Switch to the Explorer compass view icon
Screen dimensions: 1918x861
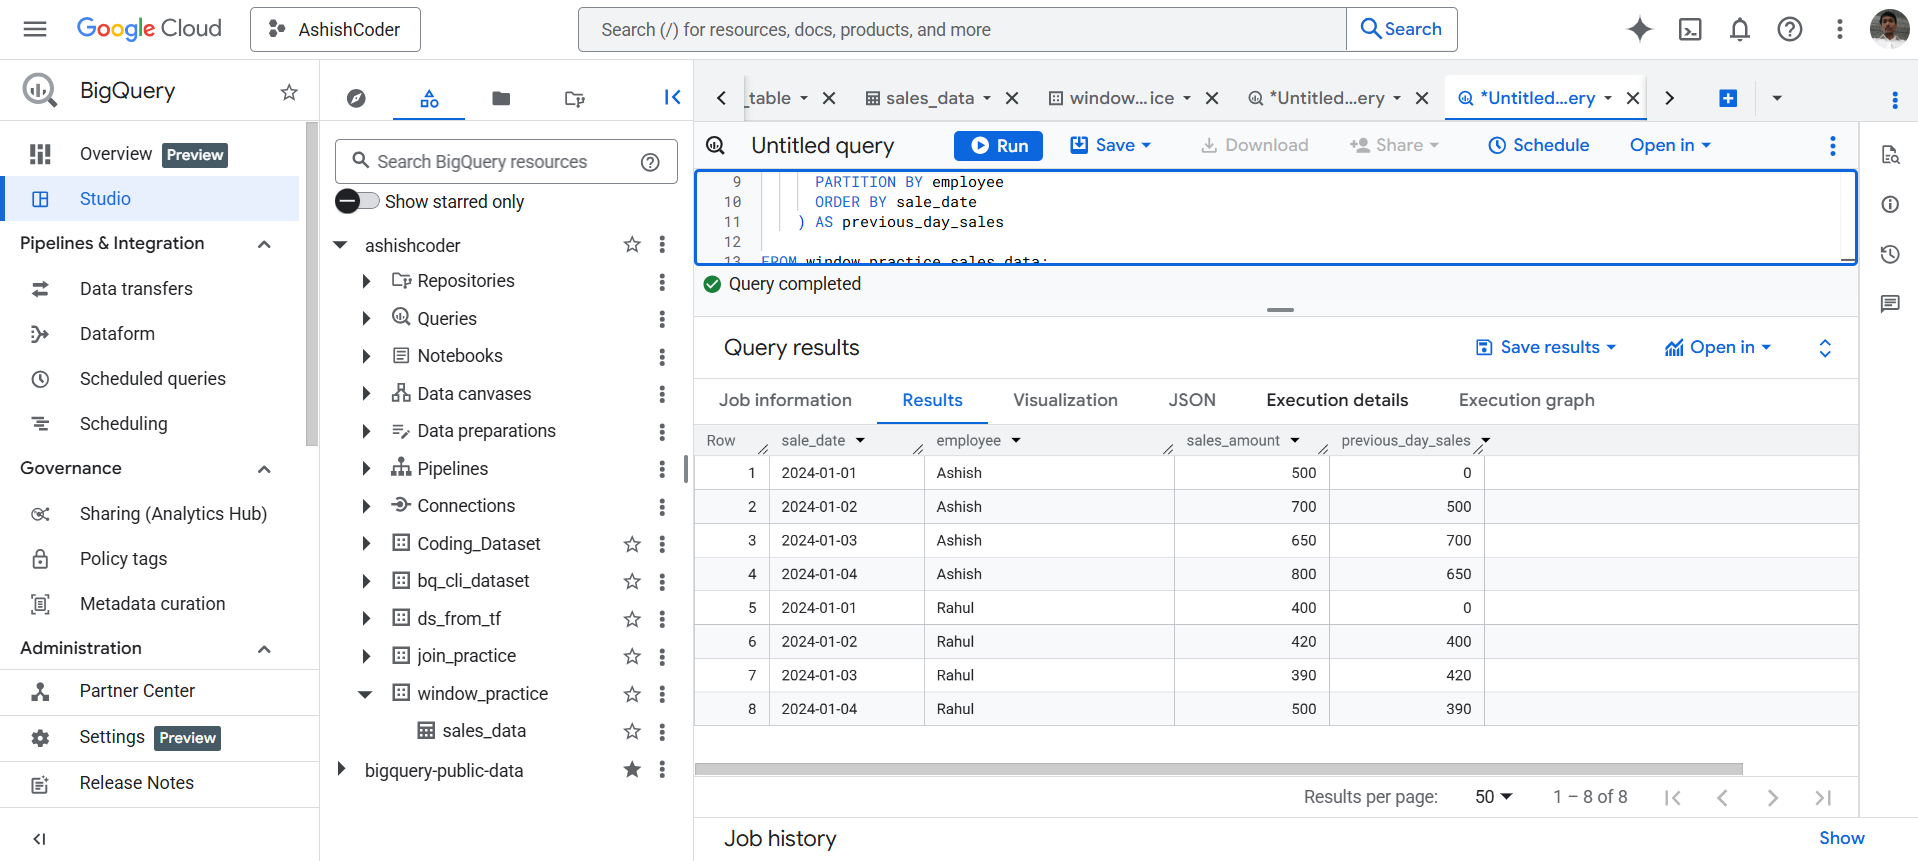click(x=356, y=98)
